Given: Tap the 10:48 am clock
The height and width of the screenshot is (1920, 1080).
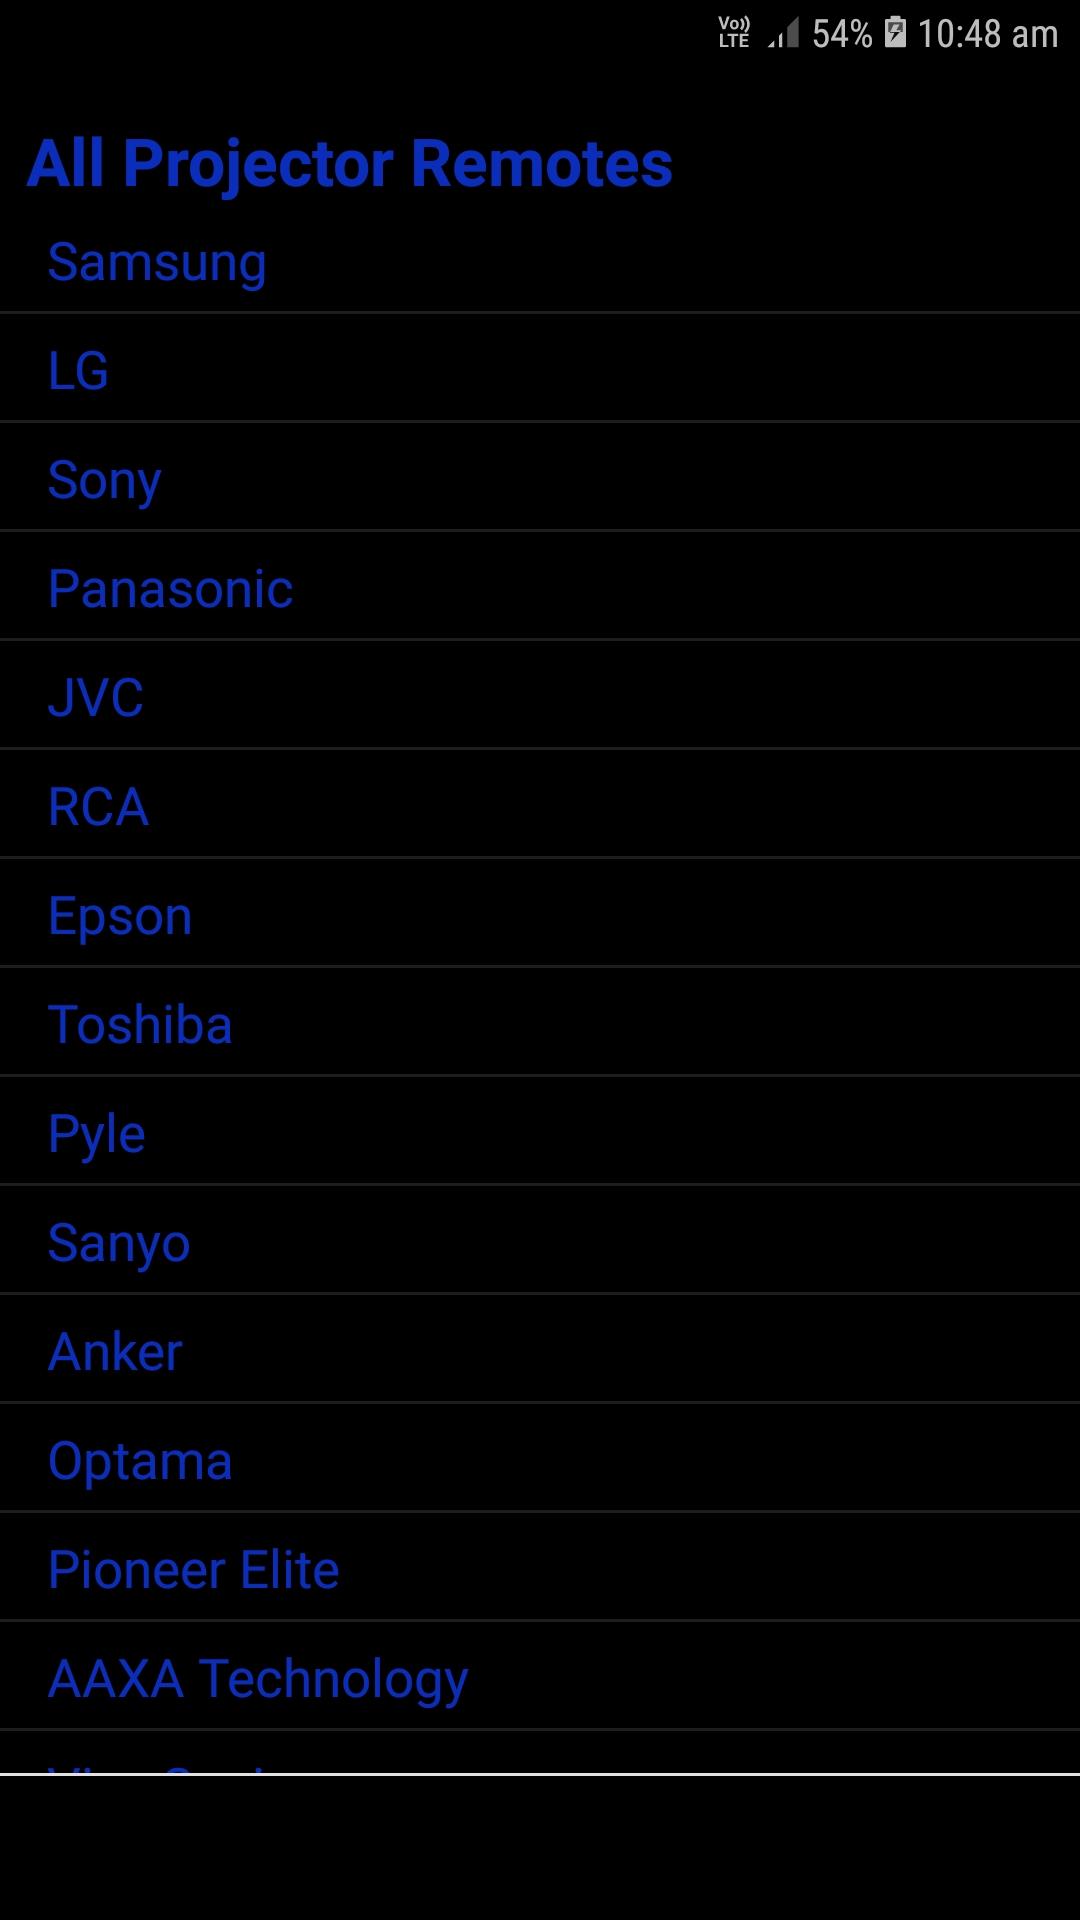Looking at the screenshot, I should pyautogui.click(x=988, y=34).
